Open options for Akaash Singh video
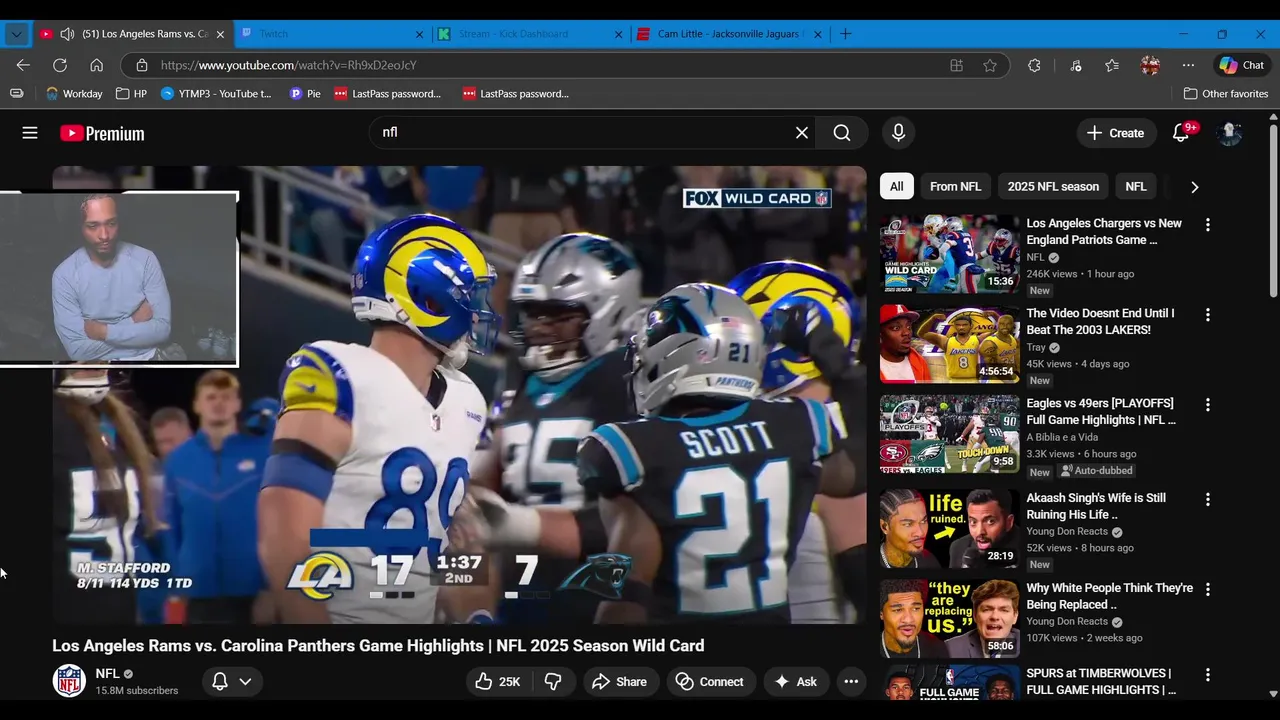The image size is (1280, 720). point(1208,499)
